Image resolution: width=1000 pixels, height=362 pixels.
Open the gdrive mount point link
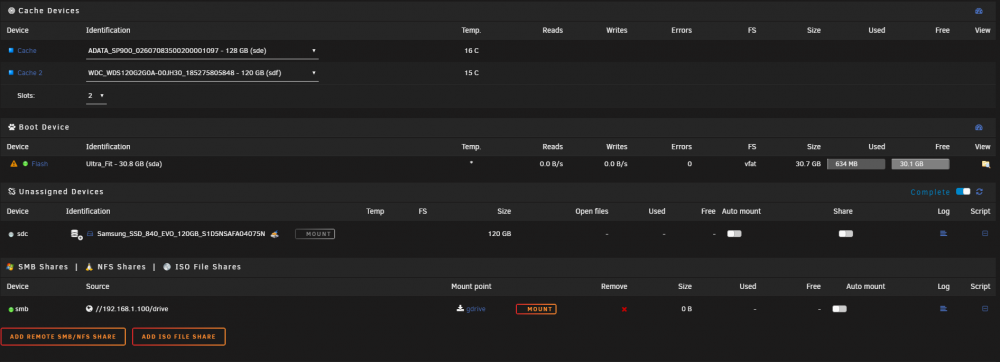point(476,309)
